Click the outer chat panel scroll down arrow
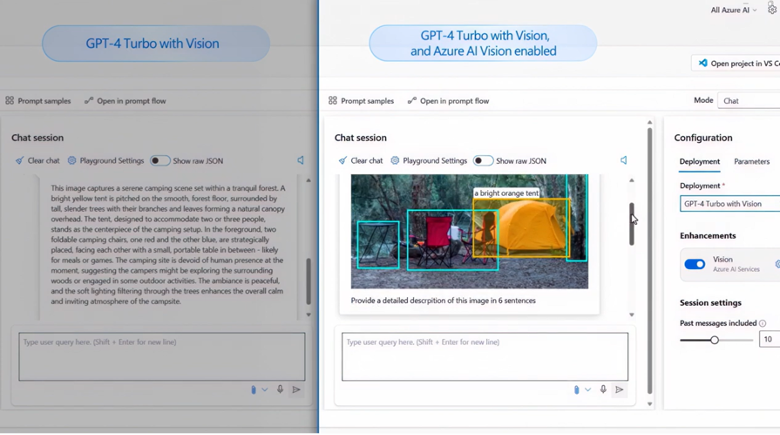This screenshot has width=780, height=435. click(x=650, y=404)
